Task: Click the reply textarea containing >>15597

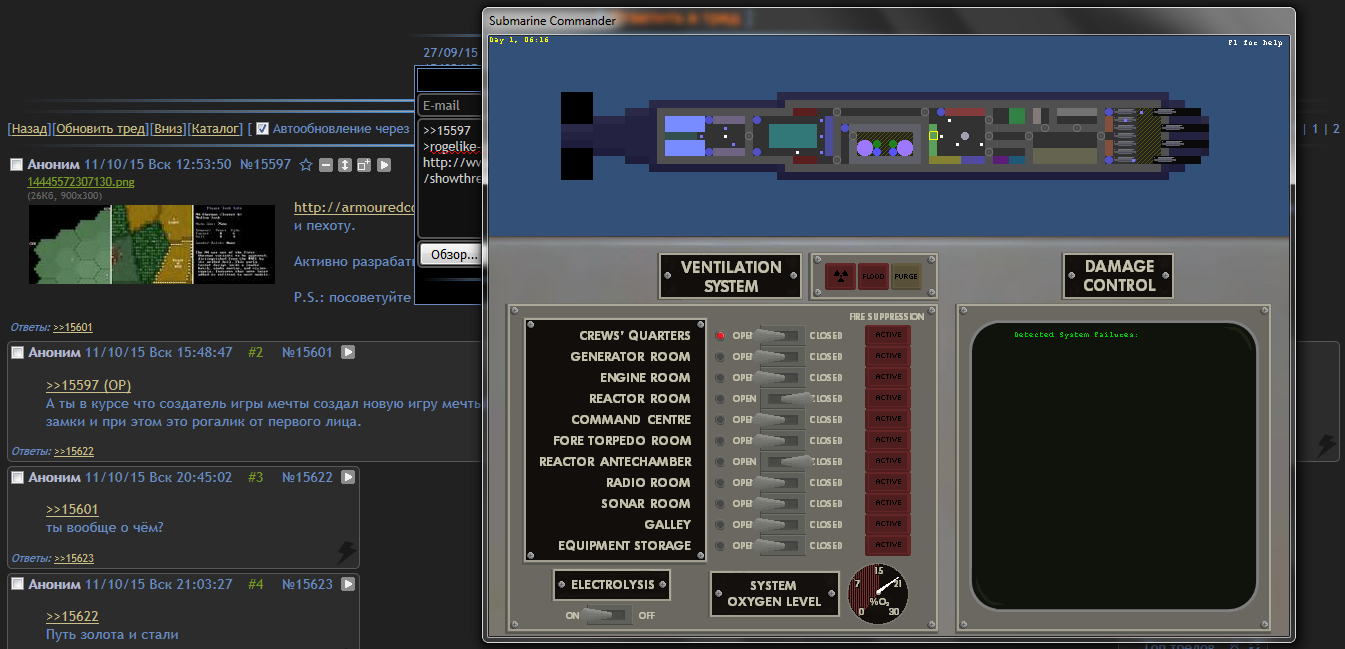Action: click(x=450, y=178)
